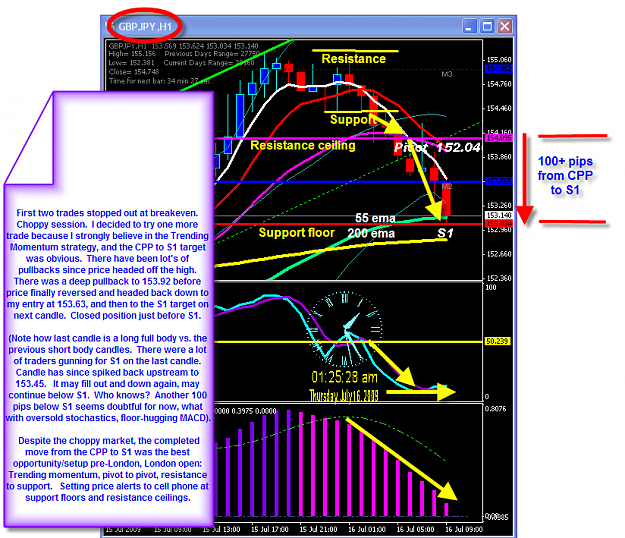Click the magenta 154.095 pivot price tag
Viewport: 625px width, 538px height.
click(499, 138)
